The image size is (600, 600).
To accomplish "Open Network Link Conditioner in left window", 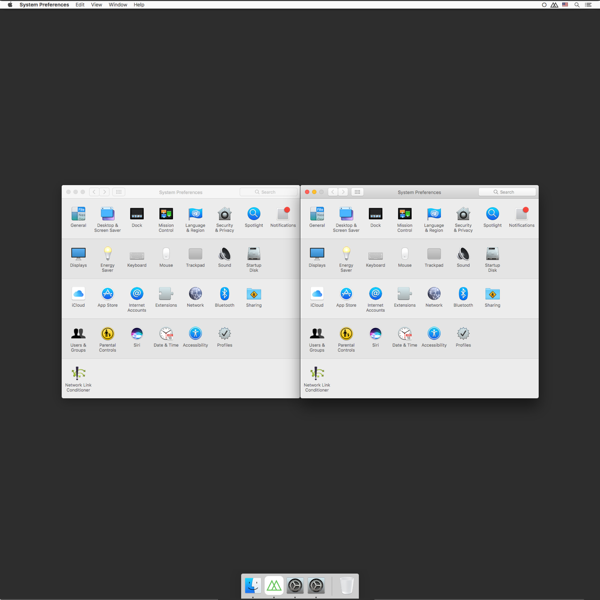I will (78, 379).
